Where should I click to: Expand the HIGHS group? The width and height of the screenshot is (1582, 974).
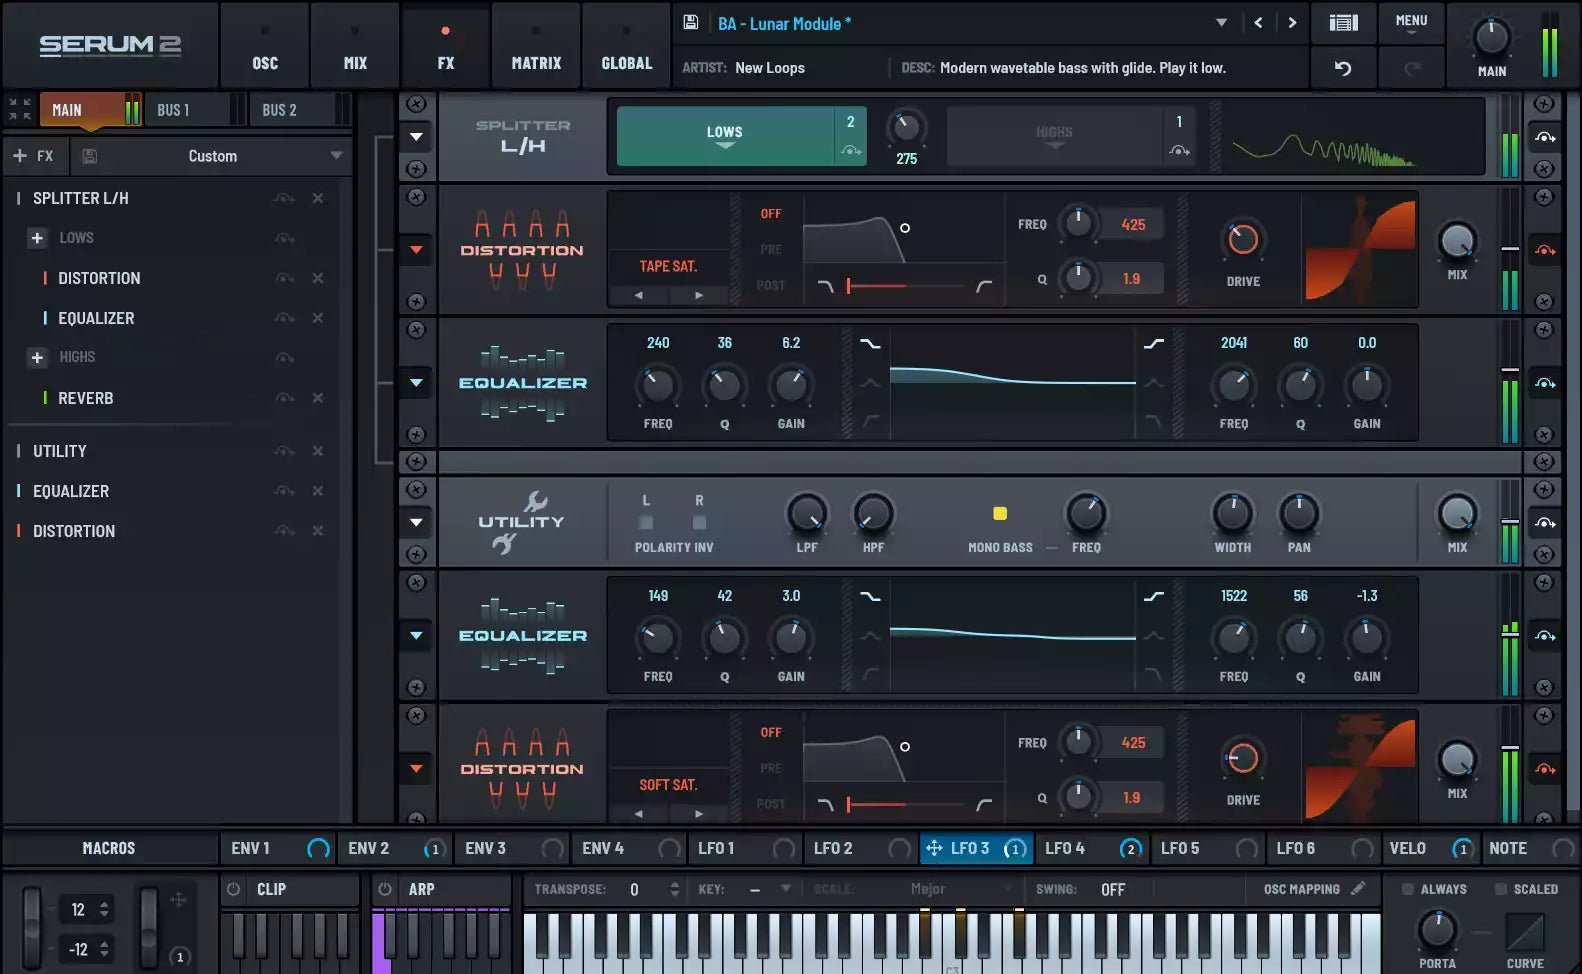(x=37, y=357)
